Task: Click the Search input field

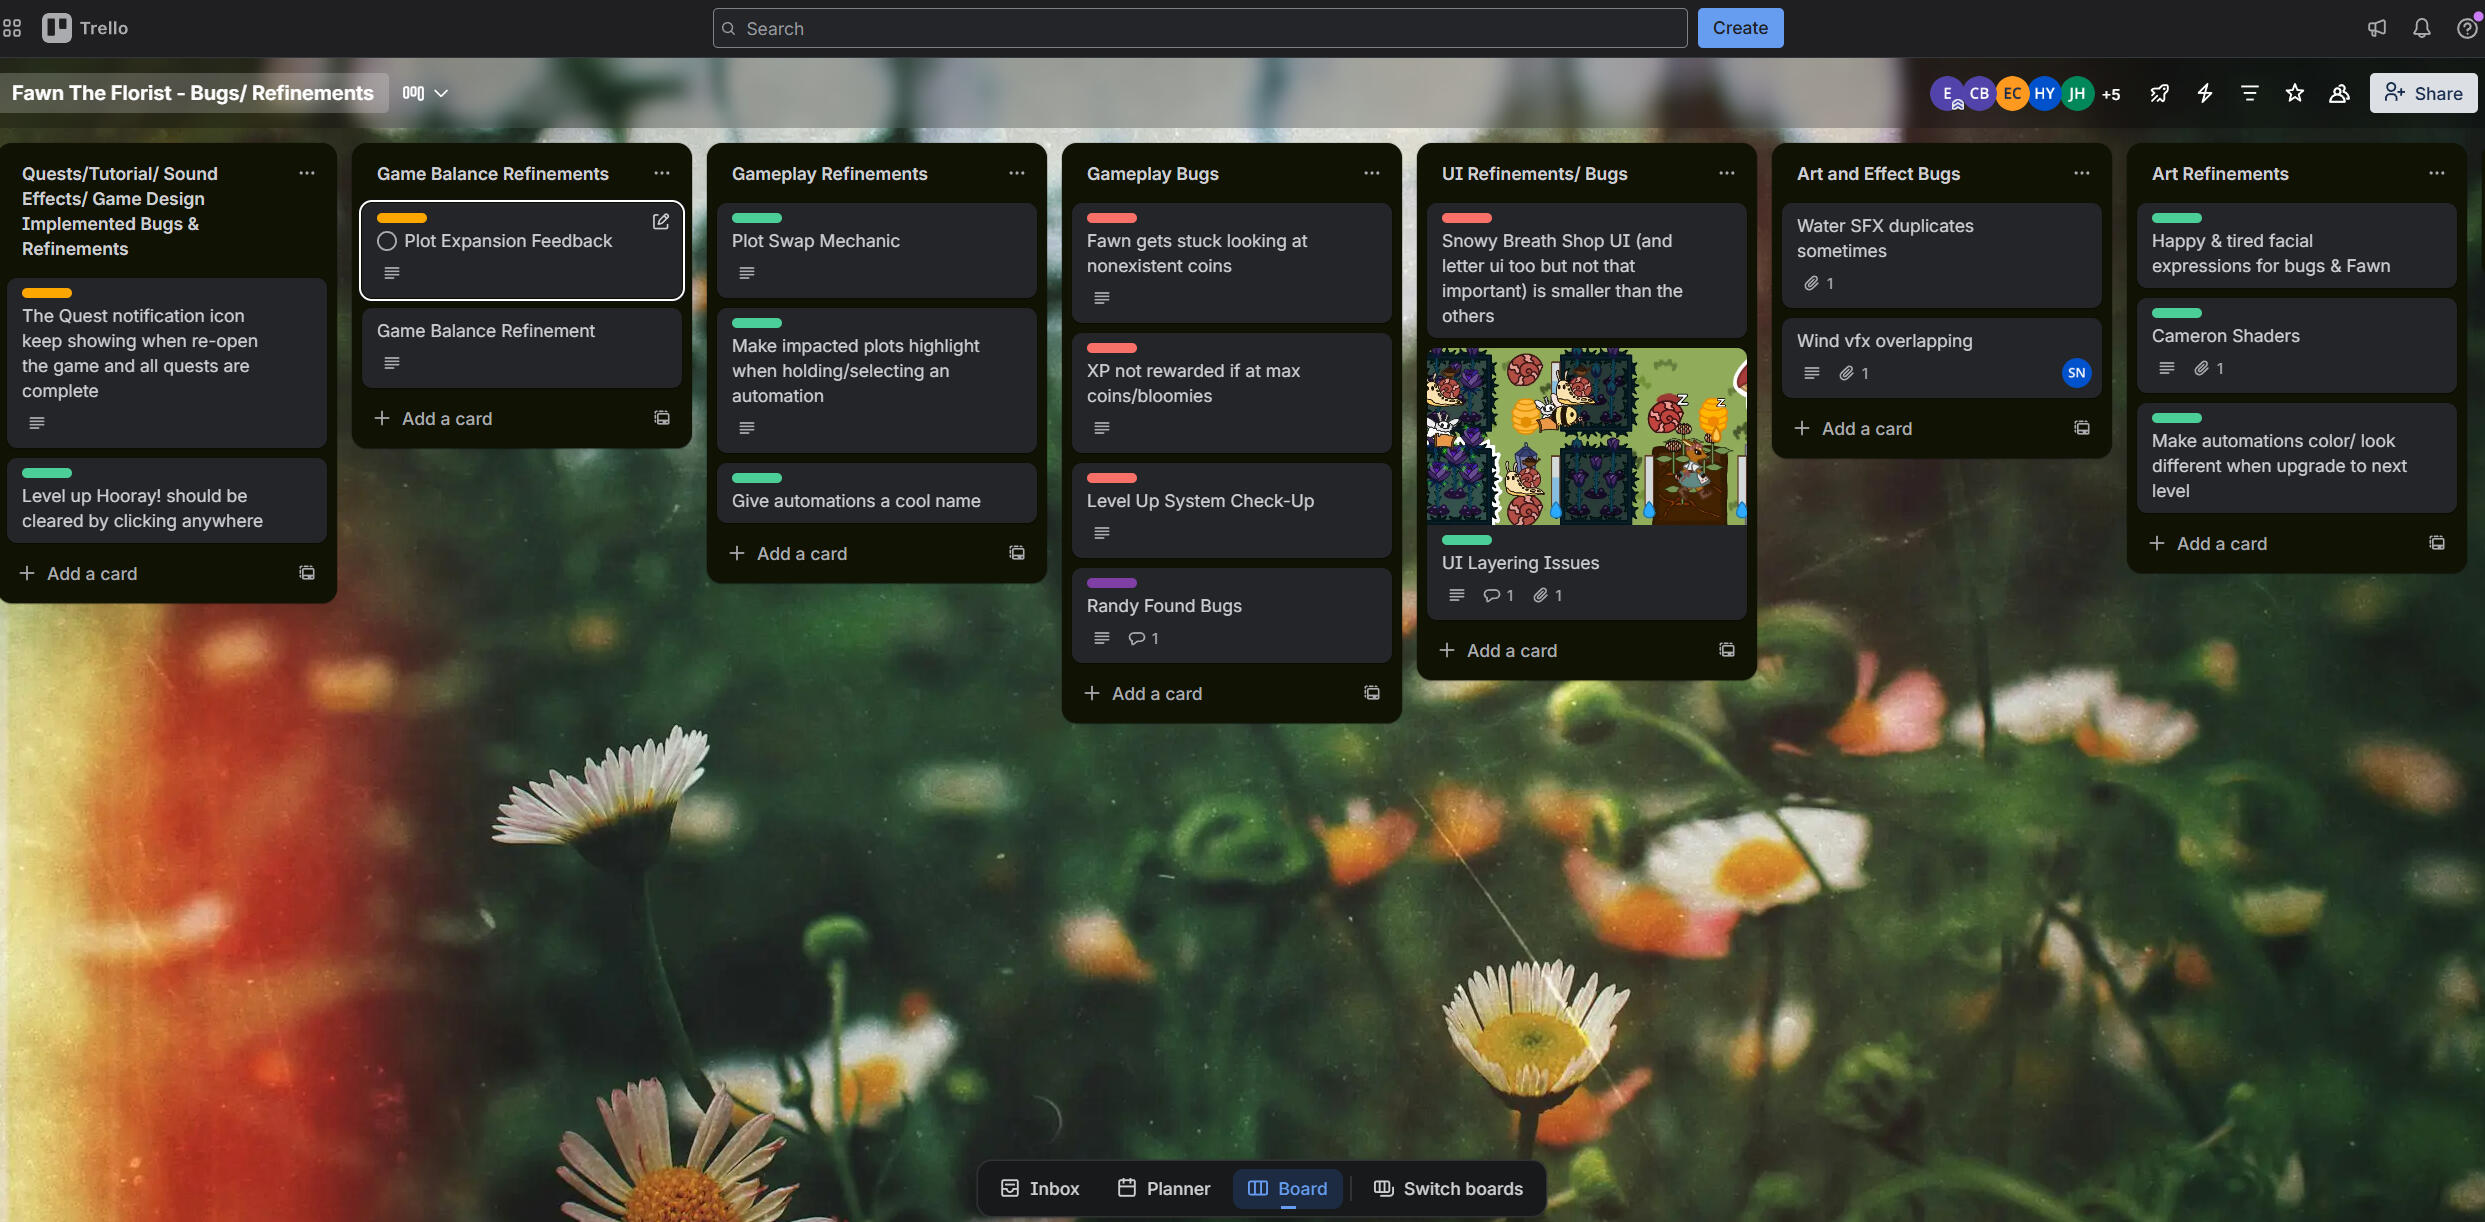Action: 1200,28
